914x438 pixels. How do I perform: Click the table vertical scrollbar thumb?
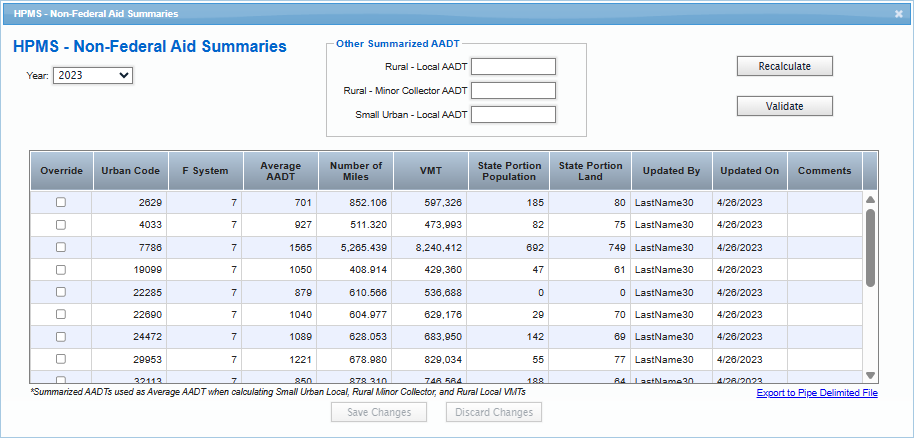tap(870, 248)
